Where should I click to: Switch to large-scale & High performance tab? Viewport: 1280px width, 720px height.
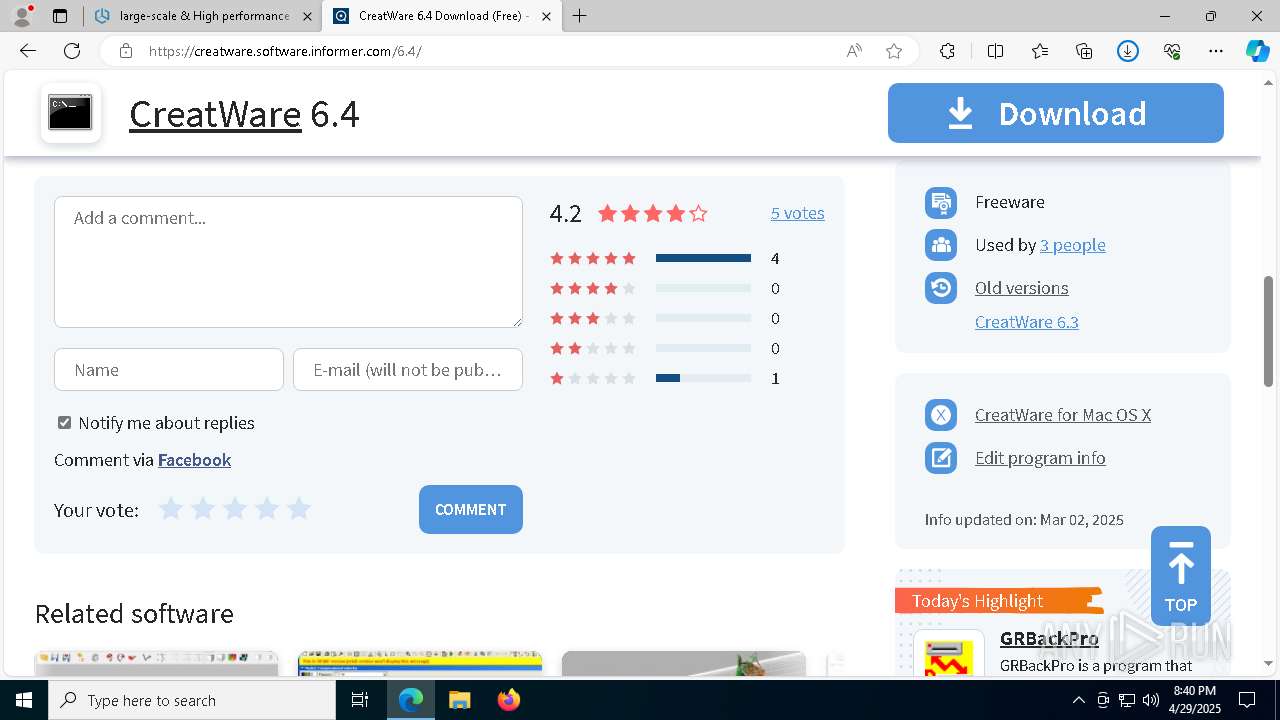202,16
